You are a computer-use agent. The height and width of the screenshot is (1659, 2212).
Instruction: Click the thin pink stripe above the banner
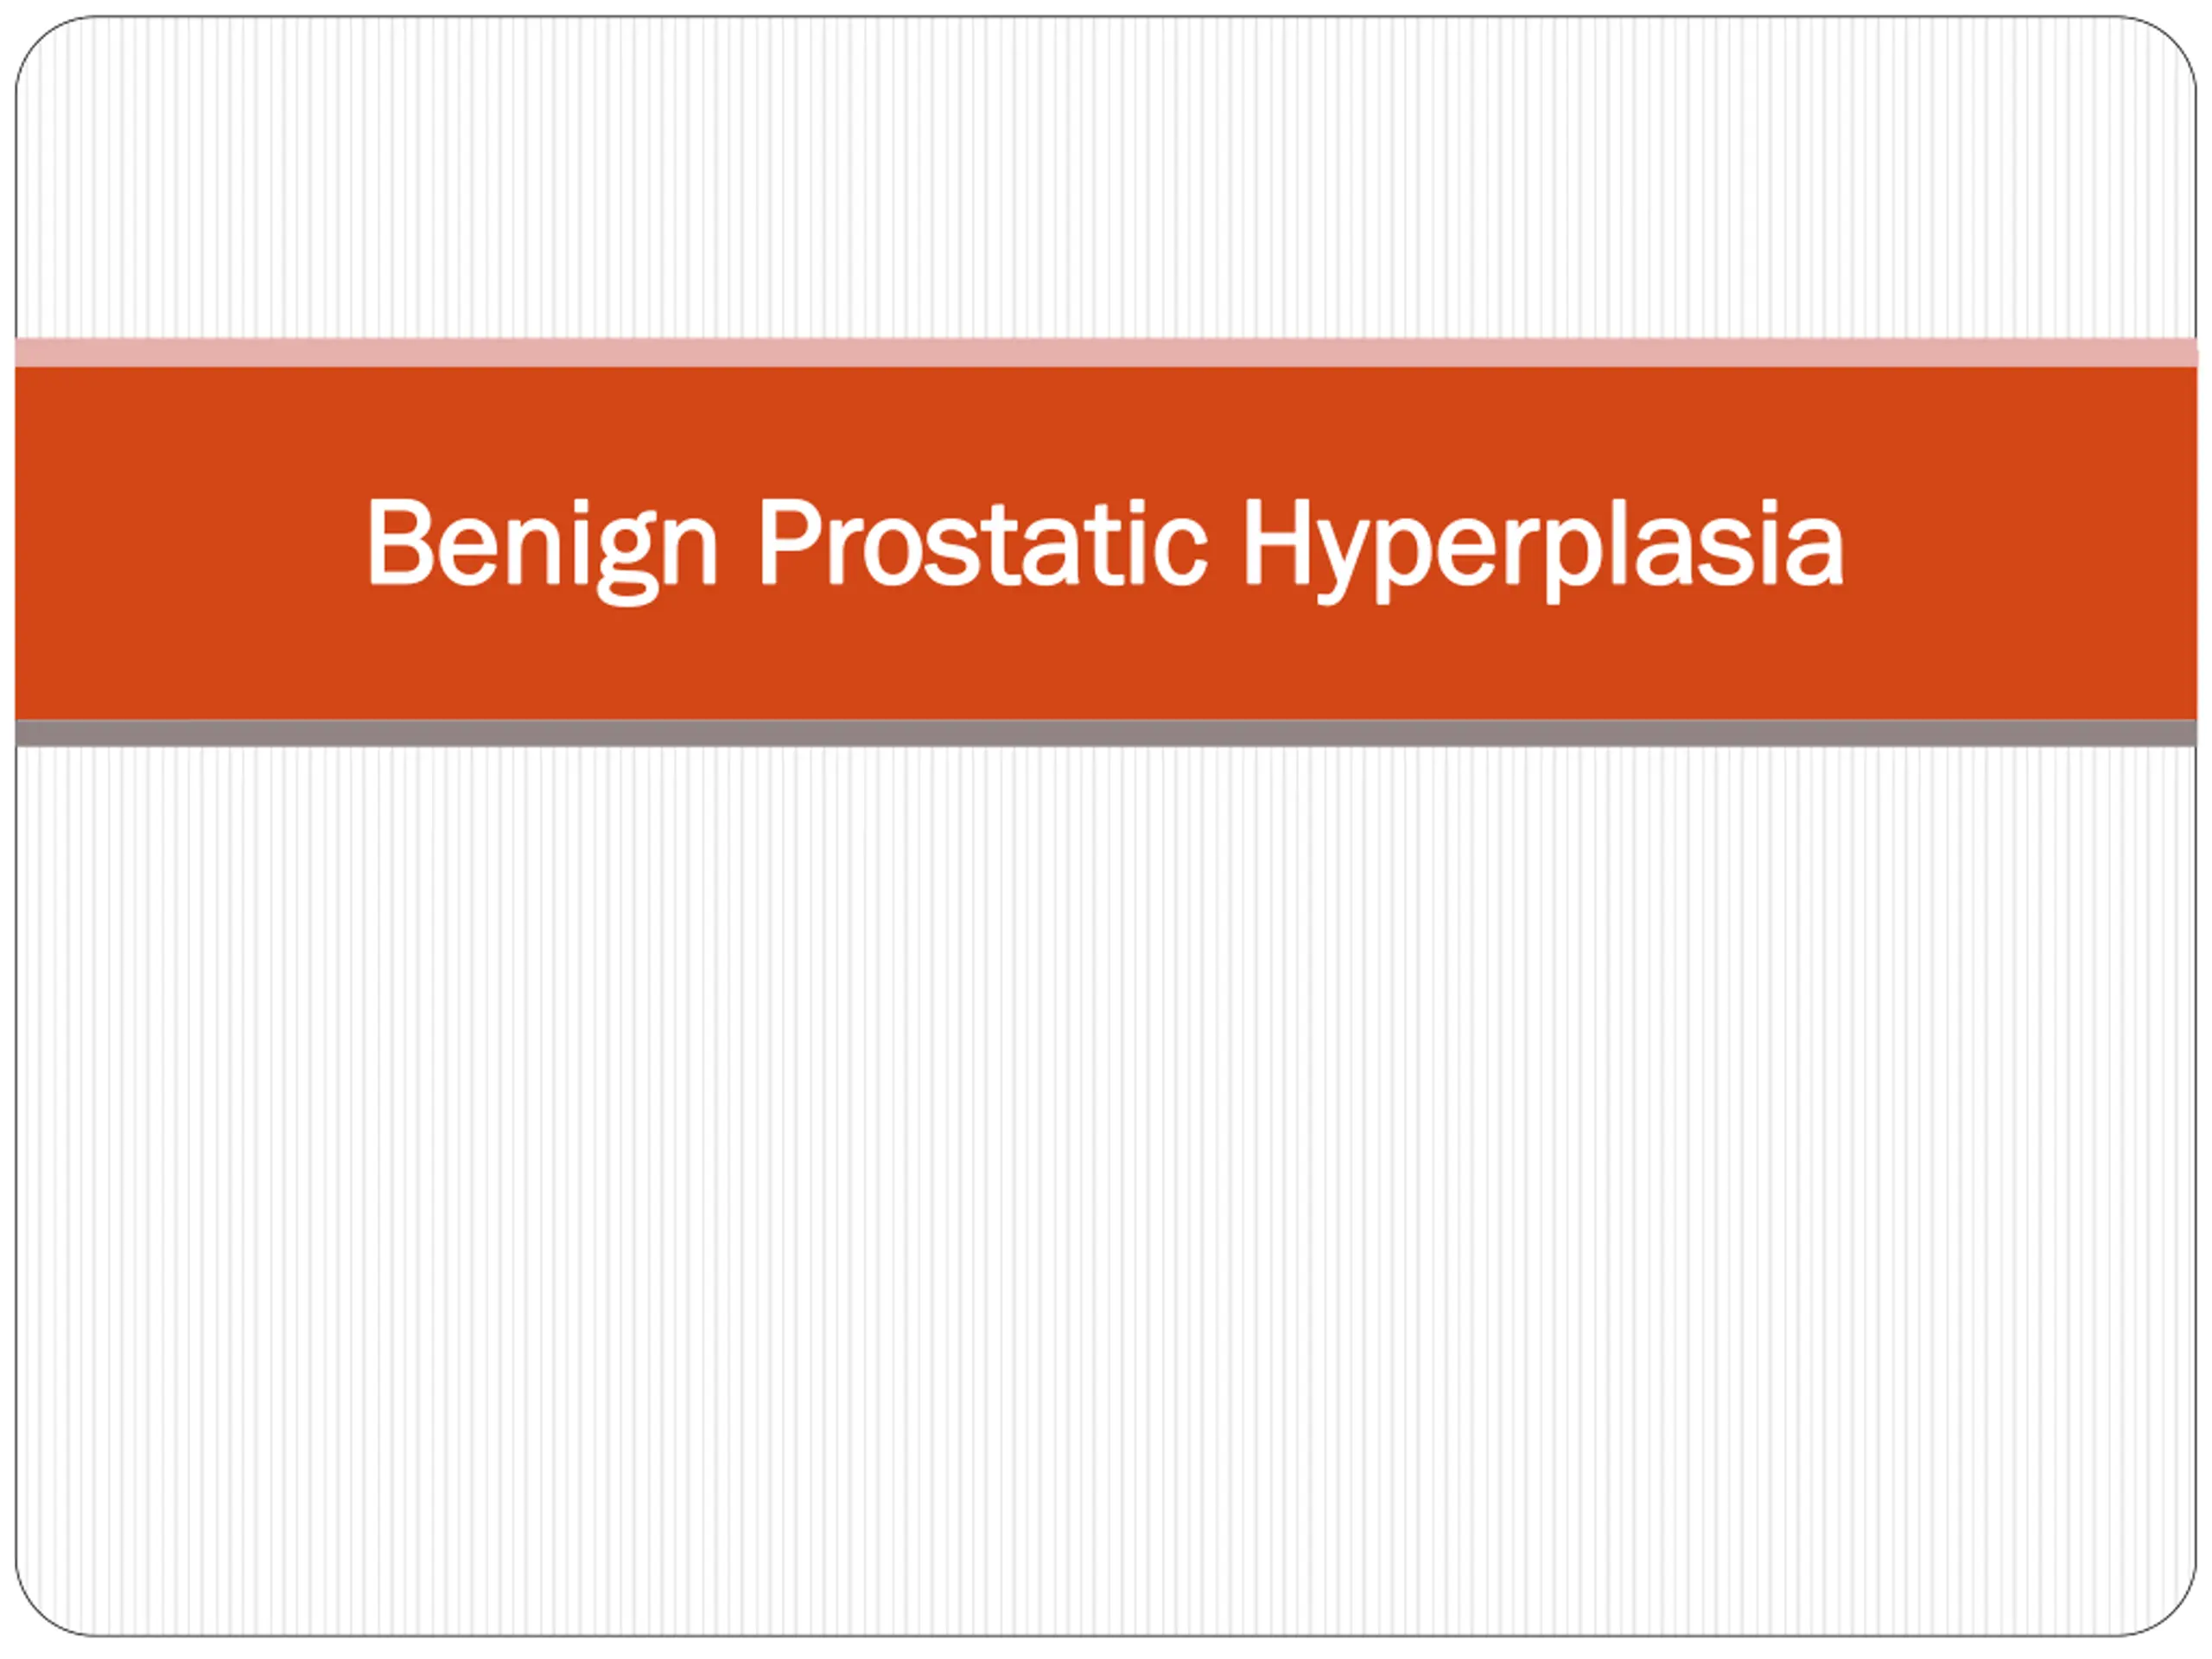(x=1106, y=352)
